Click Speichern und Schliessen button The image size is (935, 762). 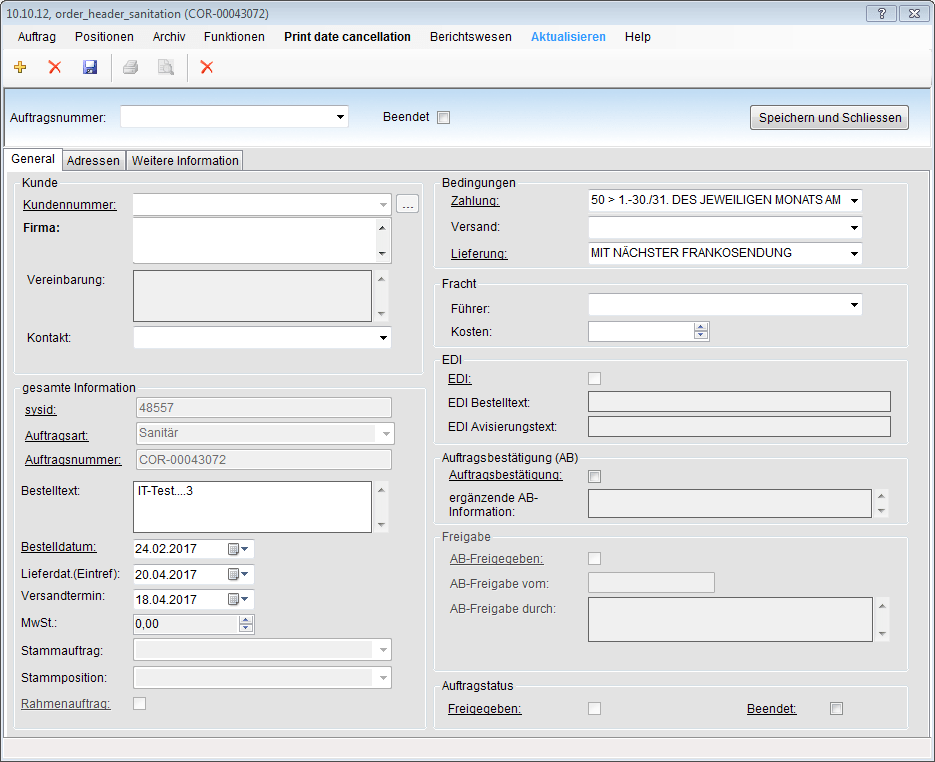point(829,117)
